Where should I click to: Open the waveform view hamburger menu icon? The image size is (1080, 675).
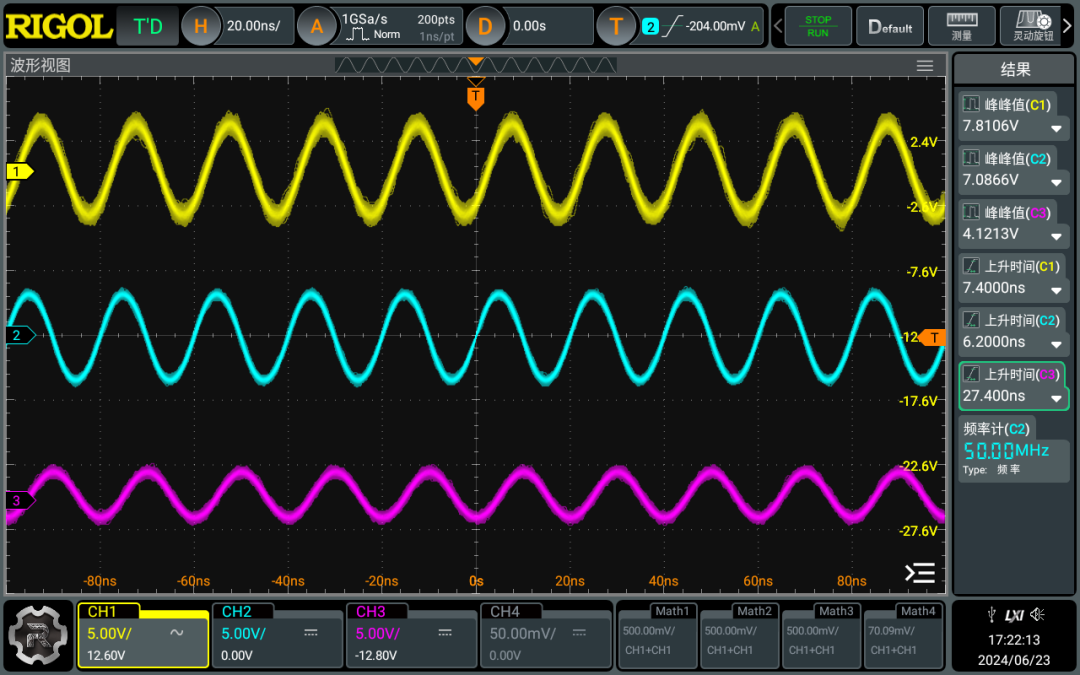pyautogui.click(x=925, y=65)
